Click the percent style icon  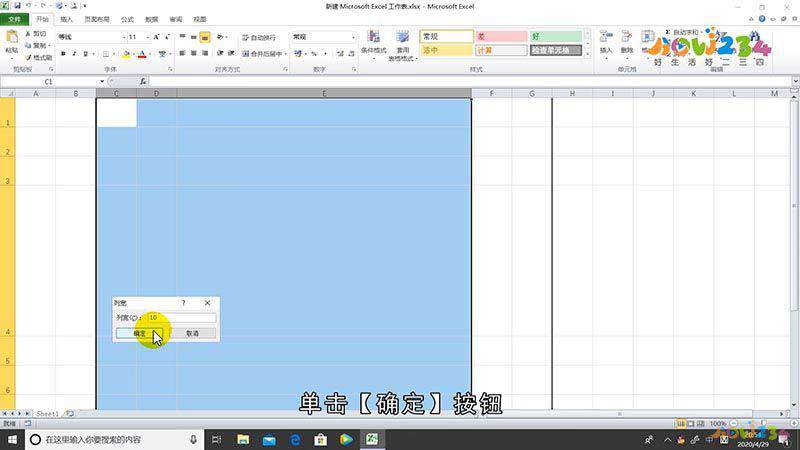point(314,54)
